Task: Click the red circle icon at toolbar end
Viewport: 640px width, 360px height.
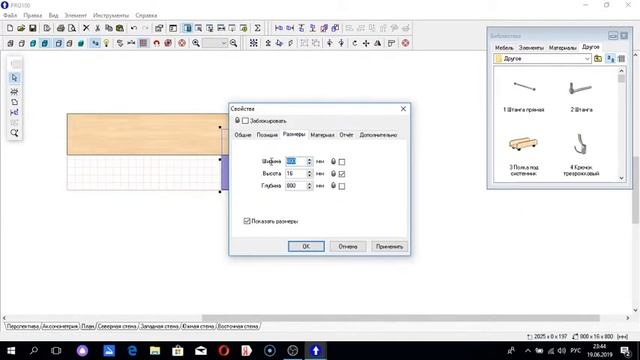Action: [x=405, y=43]
